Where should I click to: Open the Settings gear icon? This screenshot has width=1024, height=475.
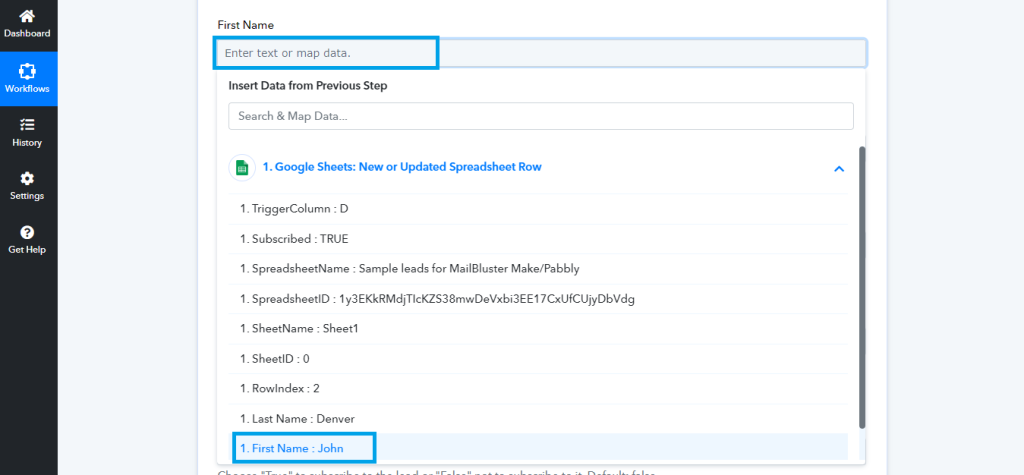27,178
